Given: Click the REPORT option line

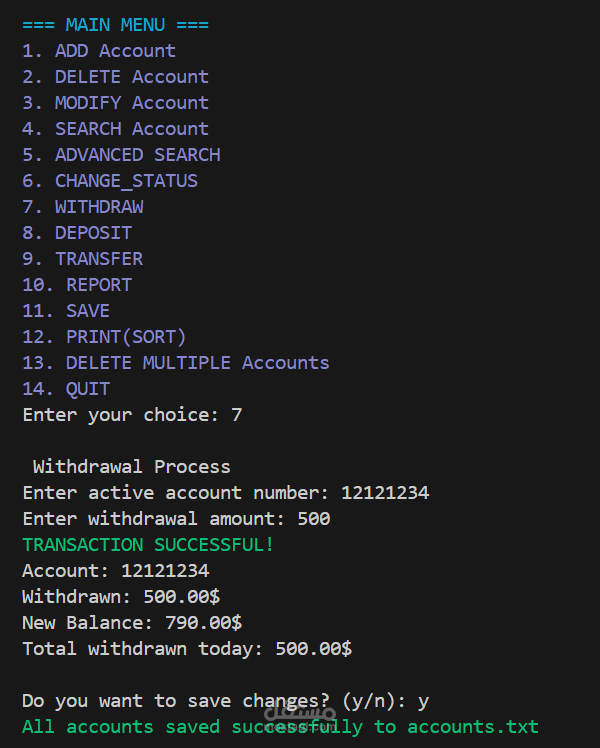Looking at the screenshot, I should click(x=78, y=285).
